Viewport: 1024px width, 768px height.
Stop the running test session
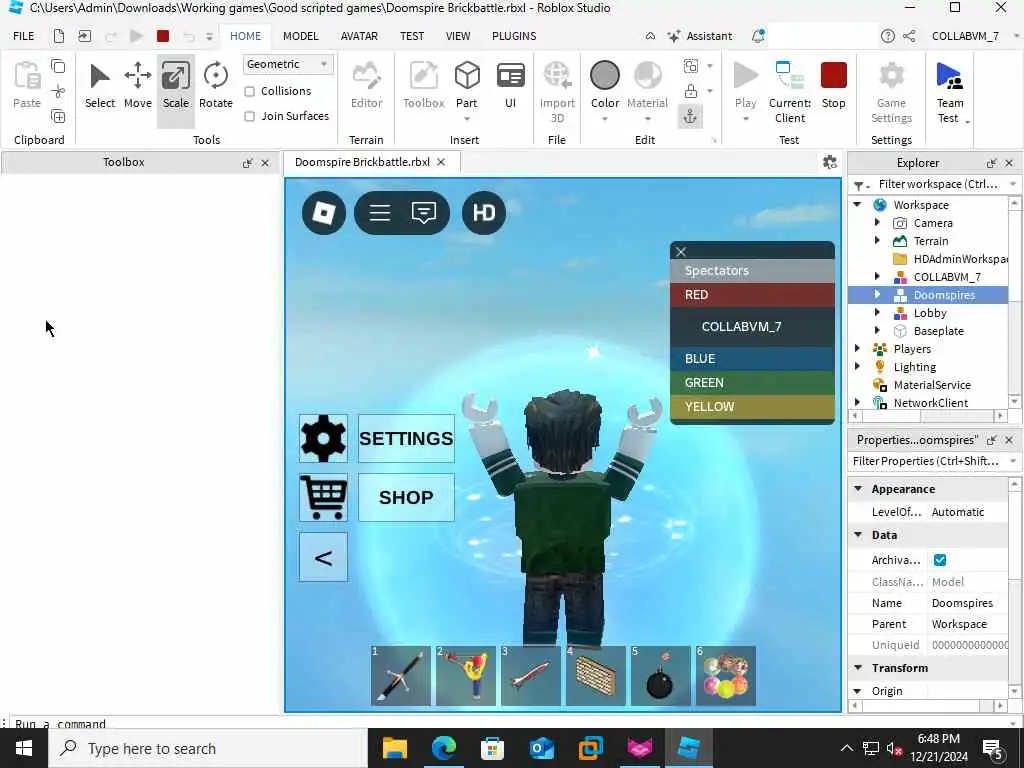point(833,85)
